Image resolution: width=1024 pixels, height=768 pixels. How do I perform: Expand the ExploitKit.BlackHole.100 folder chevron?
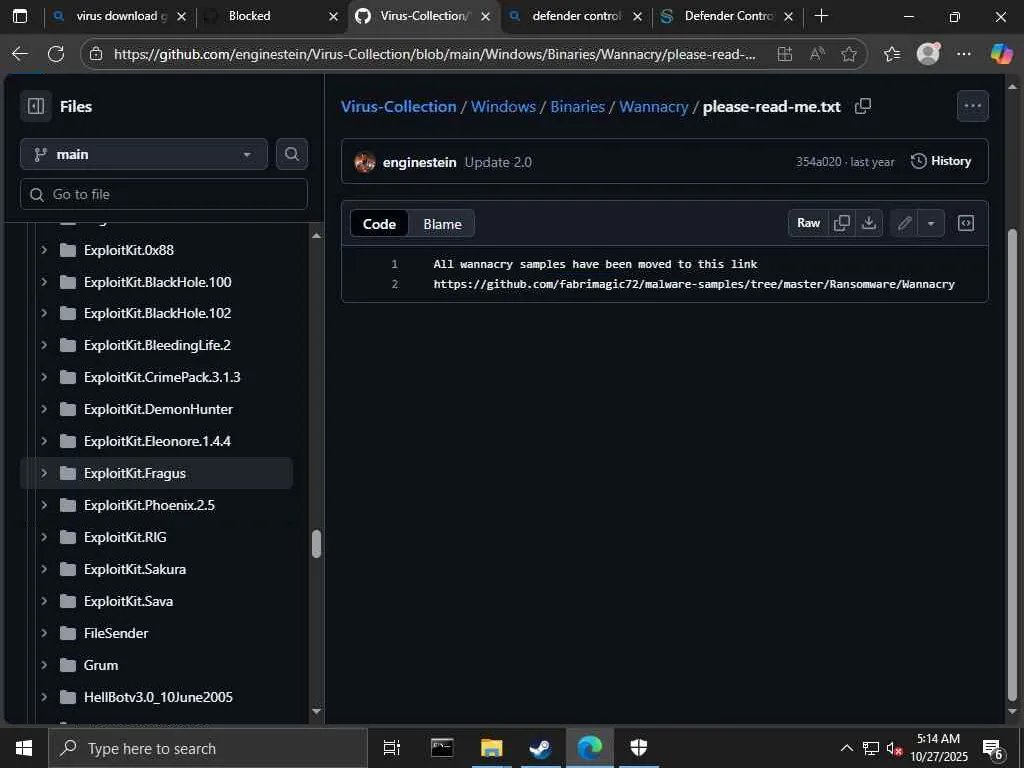pos(44,282)
